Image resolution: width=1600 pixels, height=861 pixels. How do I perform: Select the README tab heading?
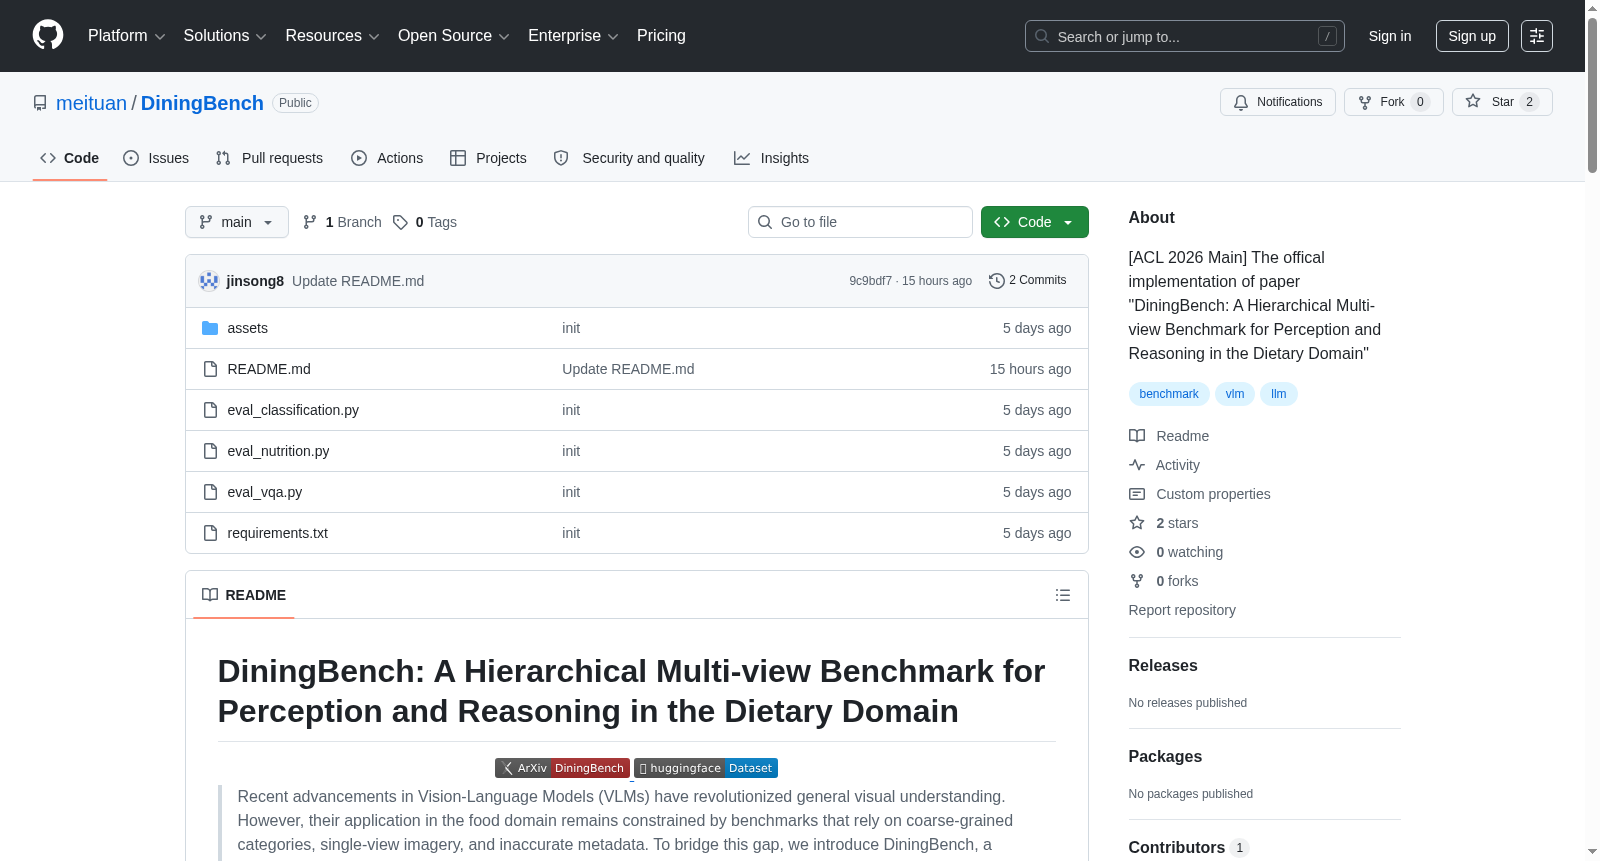click(x=244, y=595)
